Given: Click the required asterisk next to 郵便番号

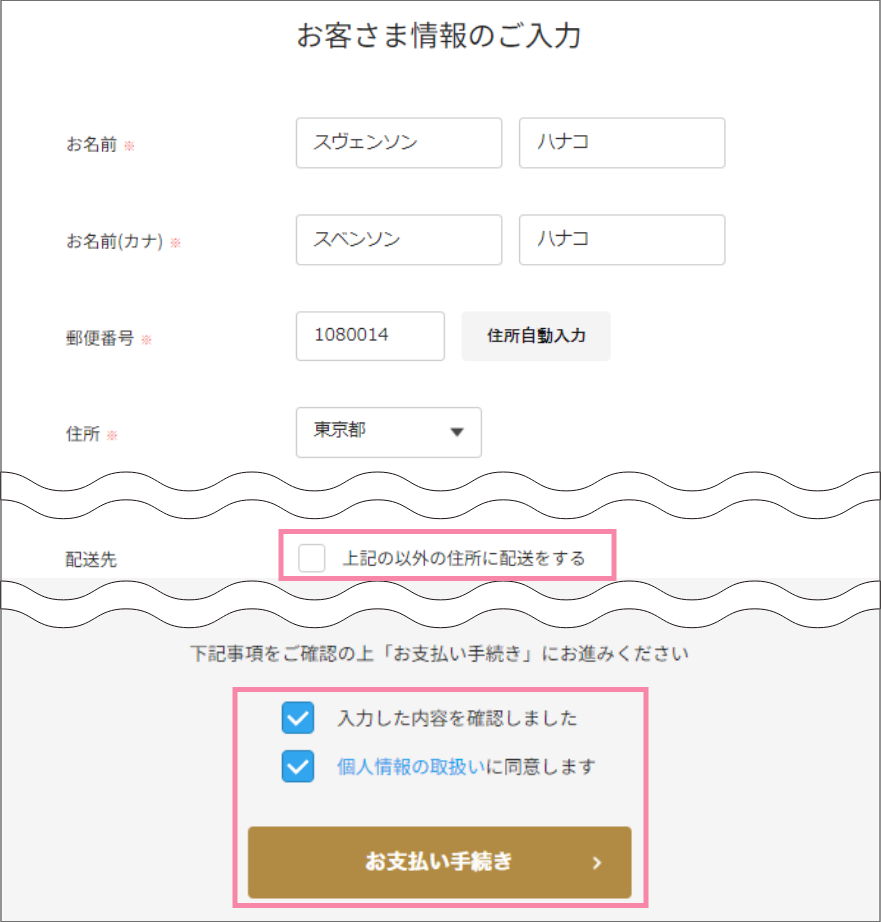Looking at the screenshot, I should (146, 340).
